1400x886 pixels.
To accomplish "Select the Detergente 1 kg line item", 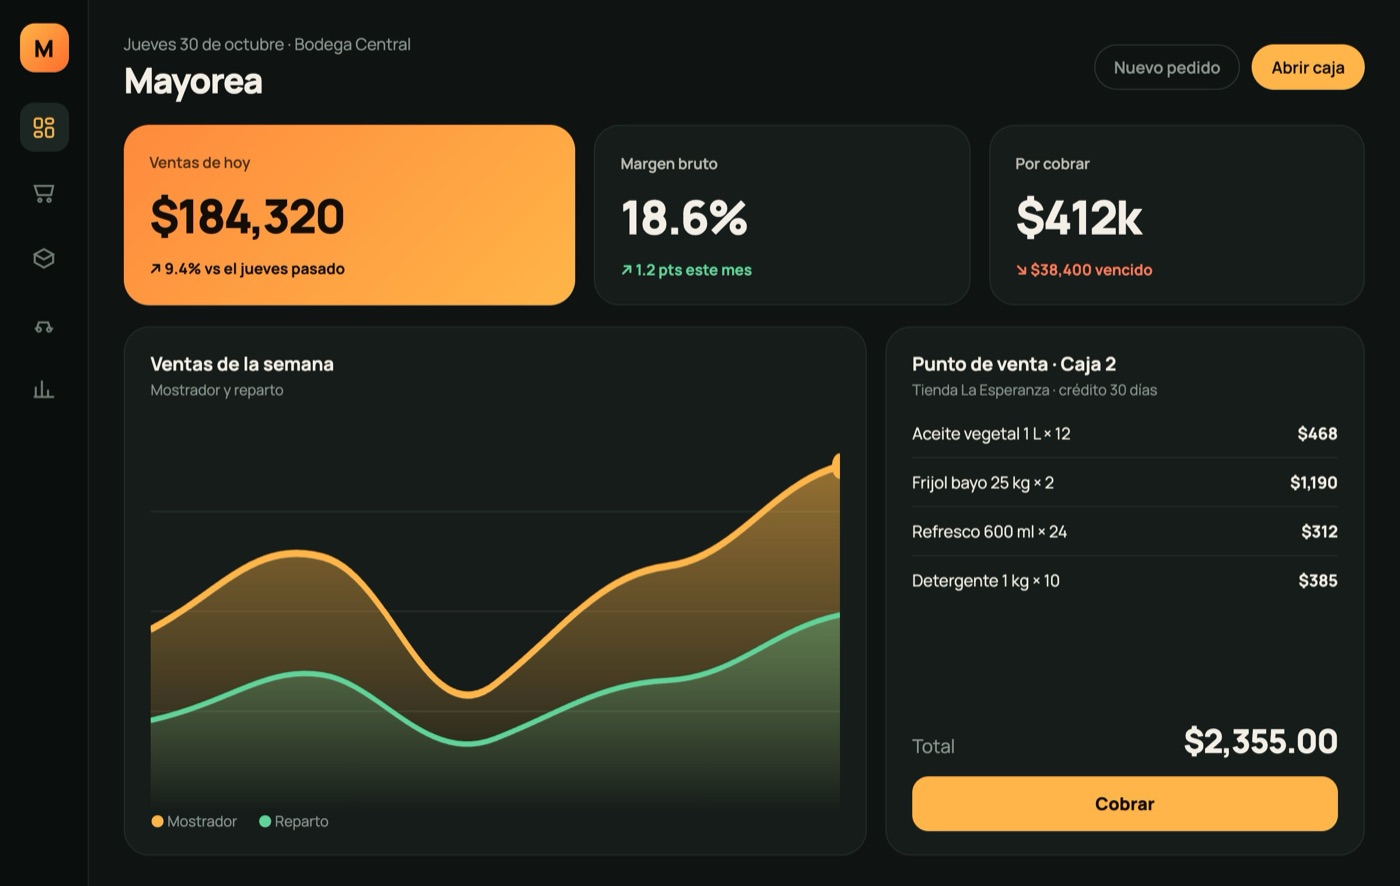I will point(1124,581).
